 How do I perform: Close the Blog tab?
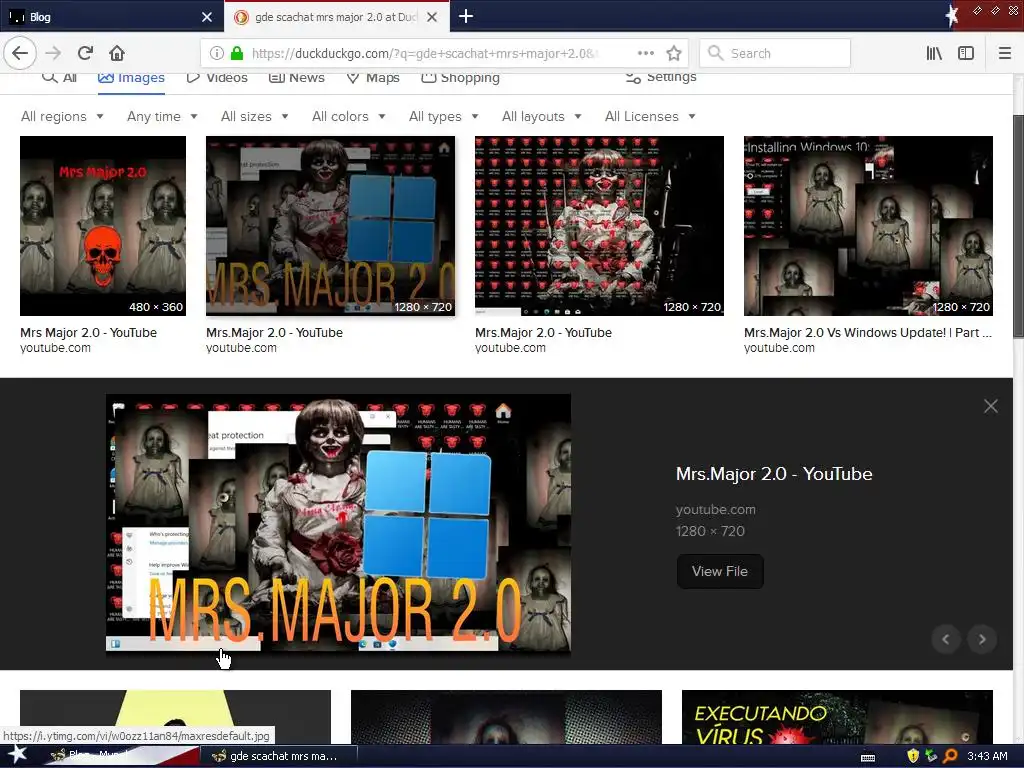(207, 17)
